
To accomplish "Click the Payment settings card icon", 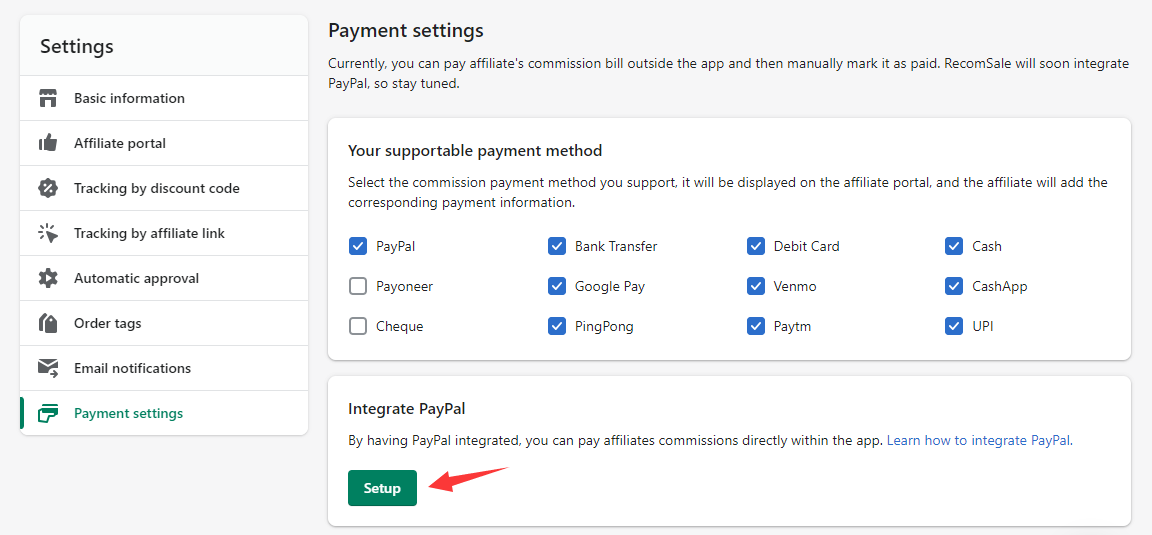I will (48, 413).
